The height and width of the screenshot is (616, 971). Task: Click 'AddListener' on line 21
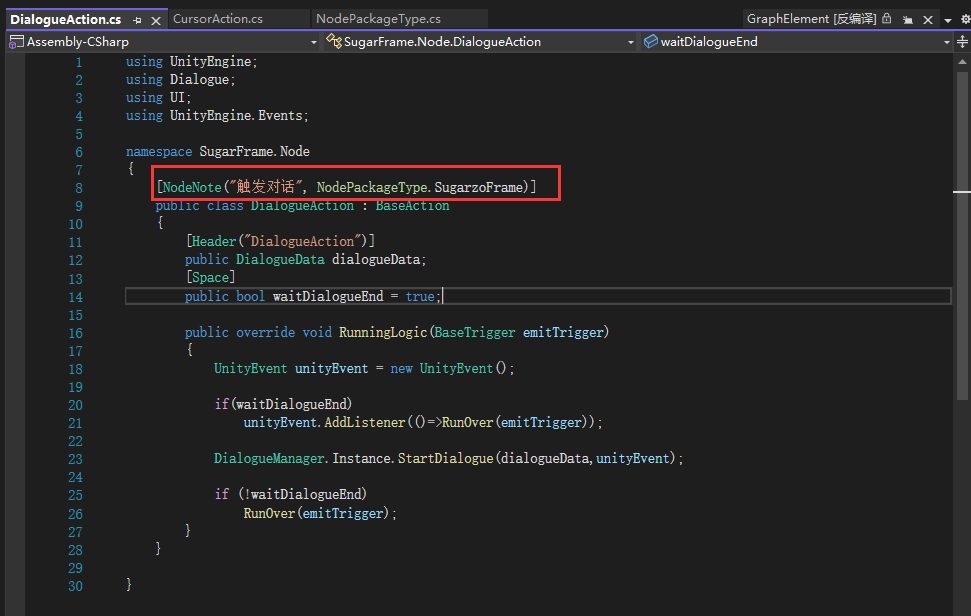coord(365,422)
